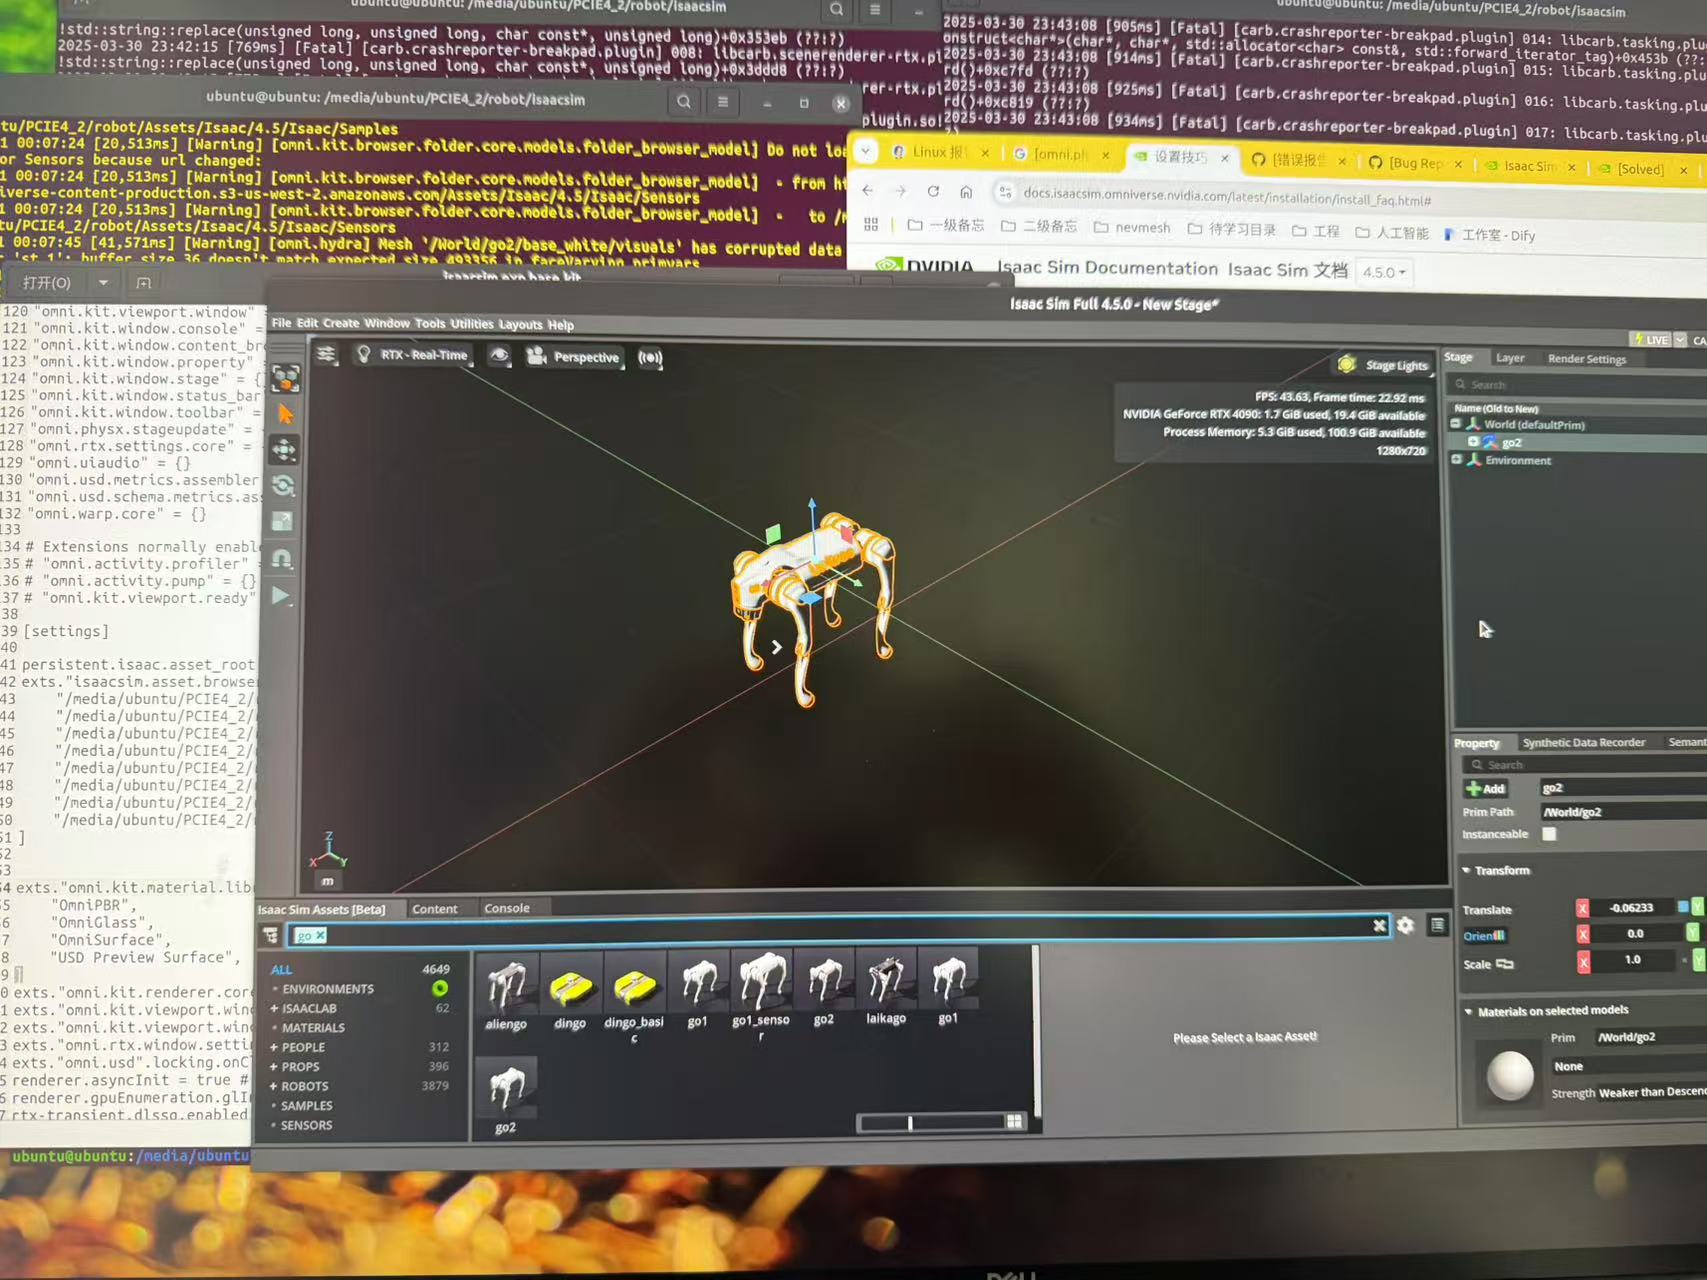Image resolution: width=1707 pixels, height=1280 pixels.
Task: Open the Utilities menu in Isaac Sim
Action: click(472, 324)
